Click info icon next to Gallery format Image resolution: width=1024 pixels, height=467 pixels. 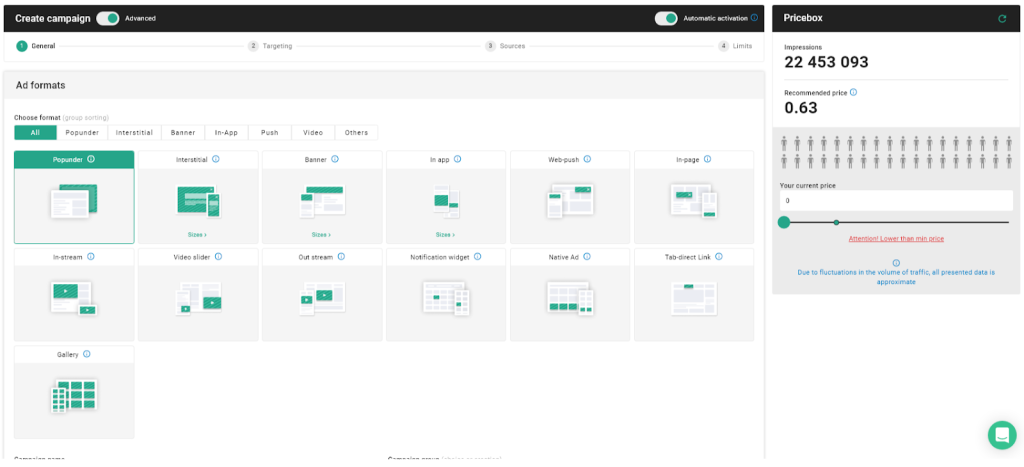87,354
